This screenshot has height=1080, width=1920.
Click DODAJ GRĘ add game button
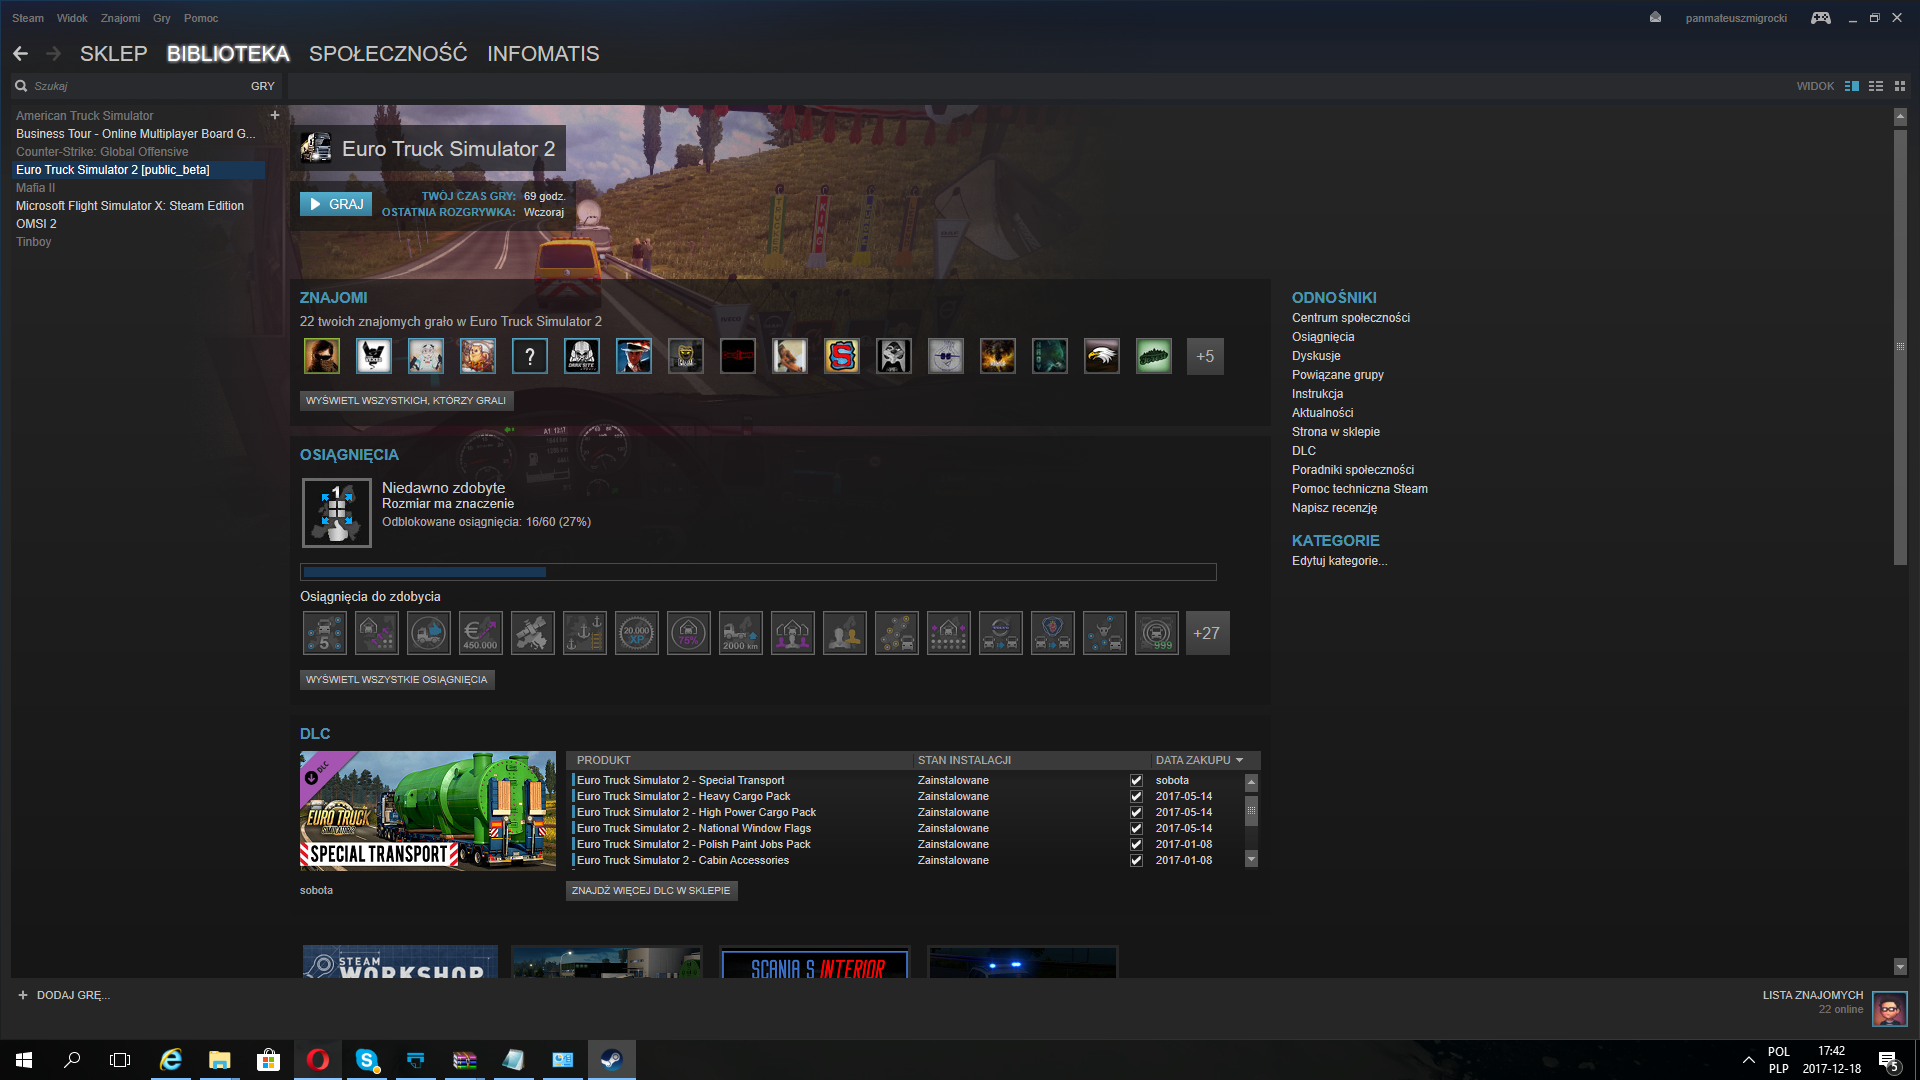tap(64, 995)
